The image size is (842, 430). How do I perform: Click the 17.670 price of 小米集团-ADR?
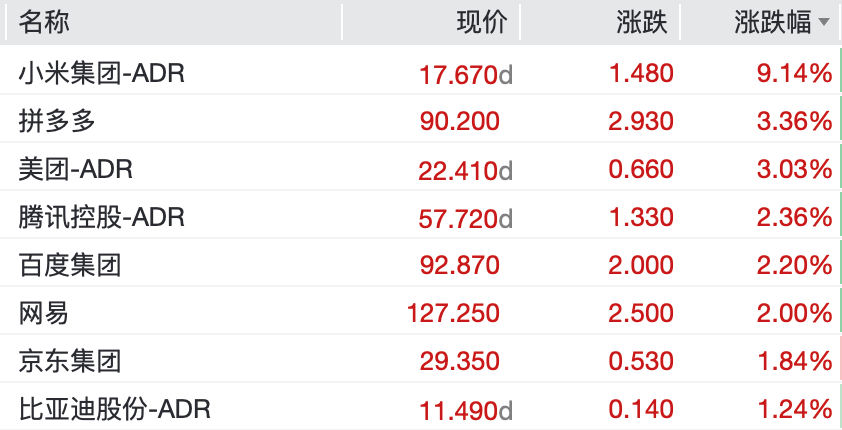tap(459, 75)
